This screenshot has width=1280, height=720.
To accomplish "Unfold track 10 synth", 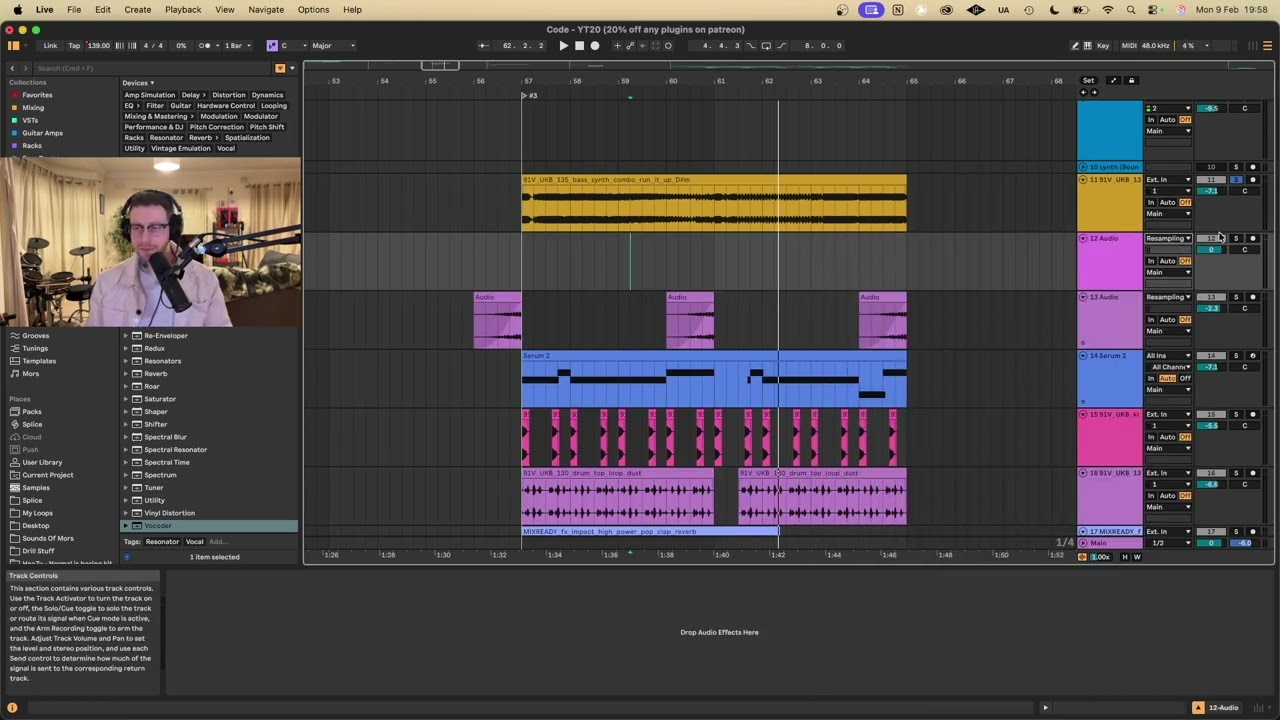I will [x=1083, y=167].
